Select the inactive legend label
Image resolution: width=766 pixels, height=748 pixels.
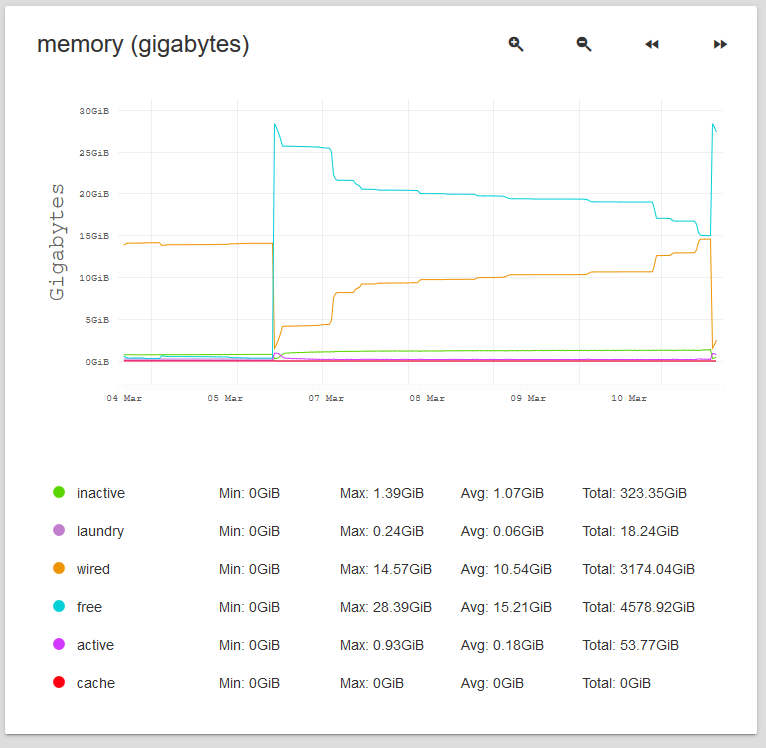point(101,493)
